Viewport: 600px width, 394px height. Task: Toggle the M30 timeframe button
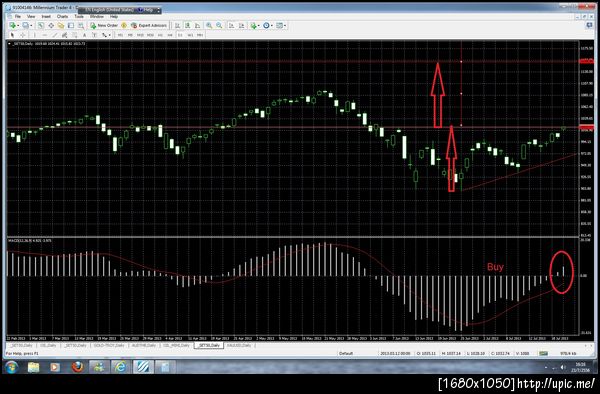click(150, 35)
